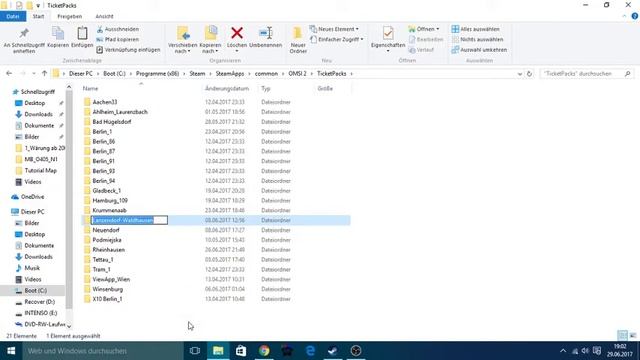Viewport: 640px width, 360px height.
Task: Open the Datei tab
Action: tap(13, 16)
